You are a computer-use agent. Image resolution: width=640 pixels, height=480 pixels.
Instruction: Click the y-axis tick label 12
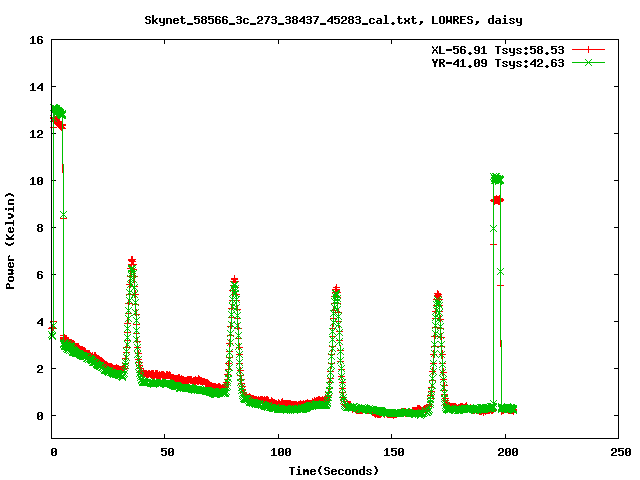(x=36, y=134)
